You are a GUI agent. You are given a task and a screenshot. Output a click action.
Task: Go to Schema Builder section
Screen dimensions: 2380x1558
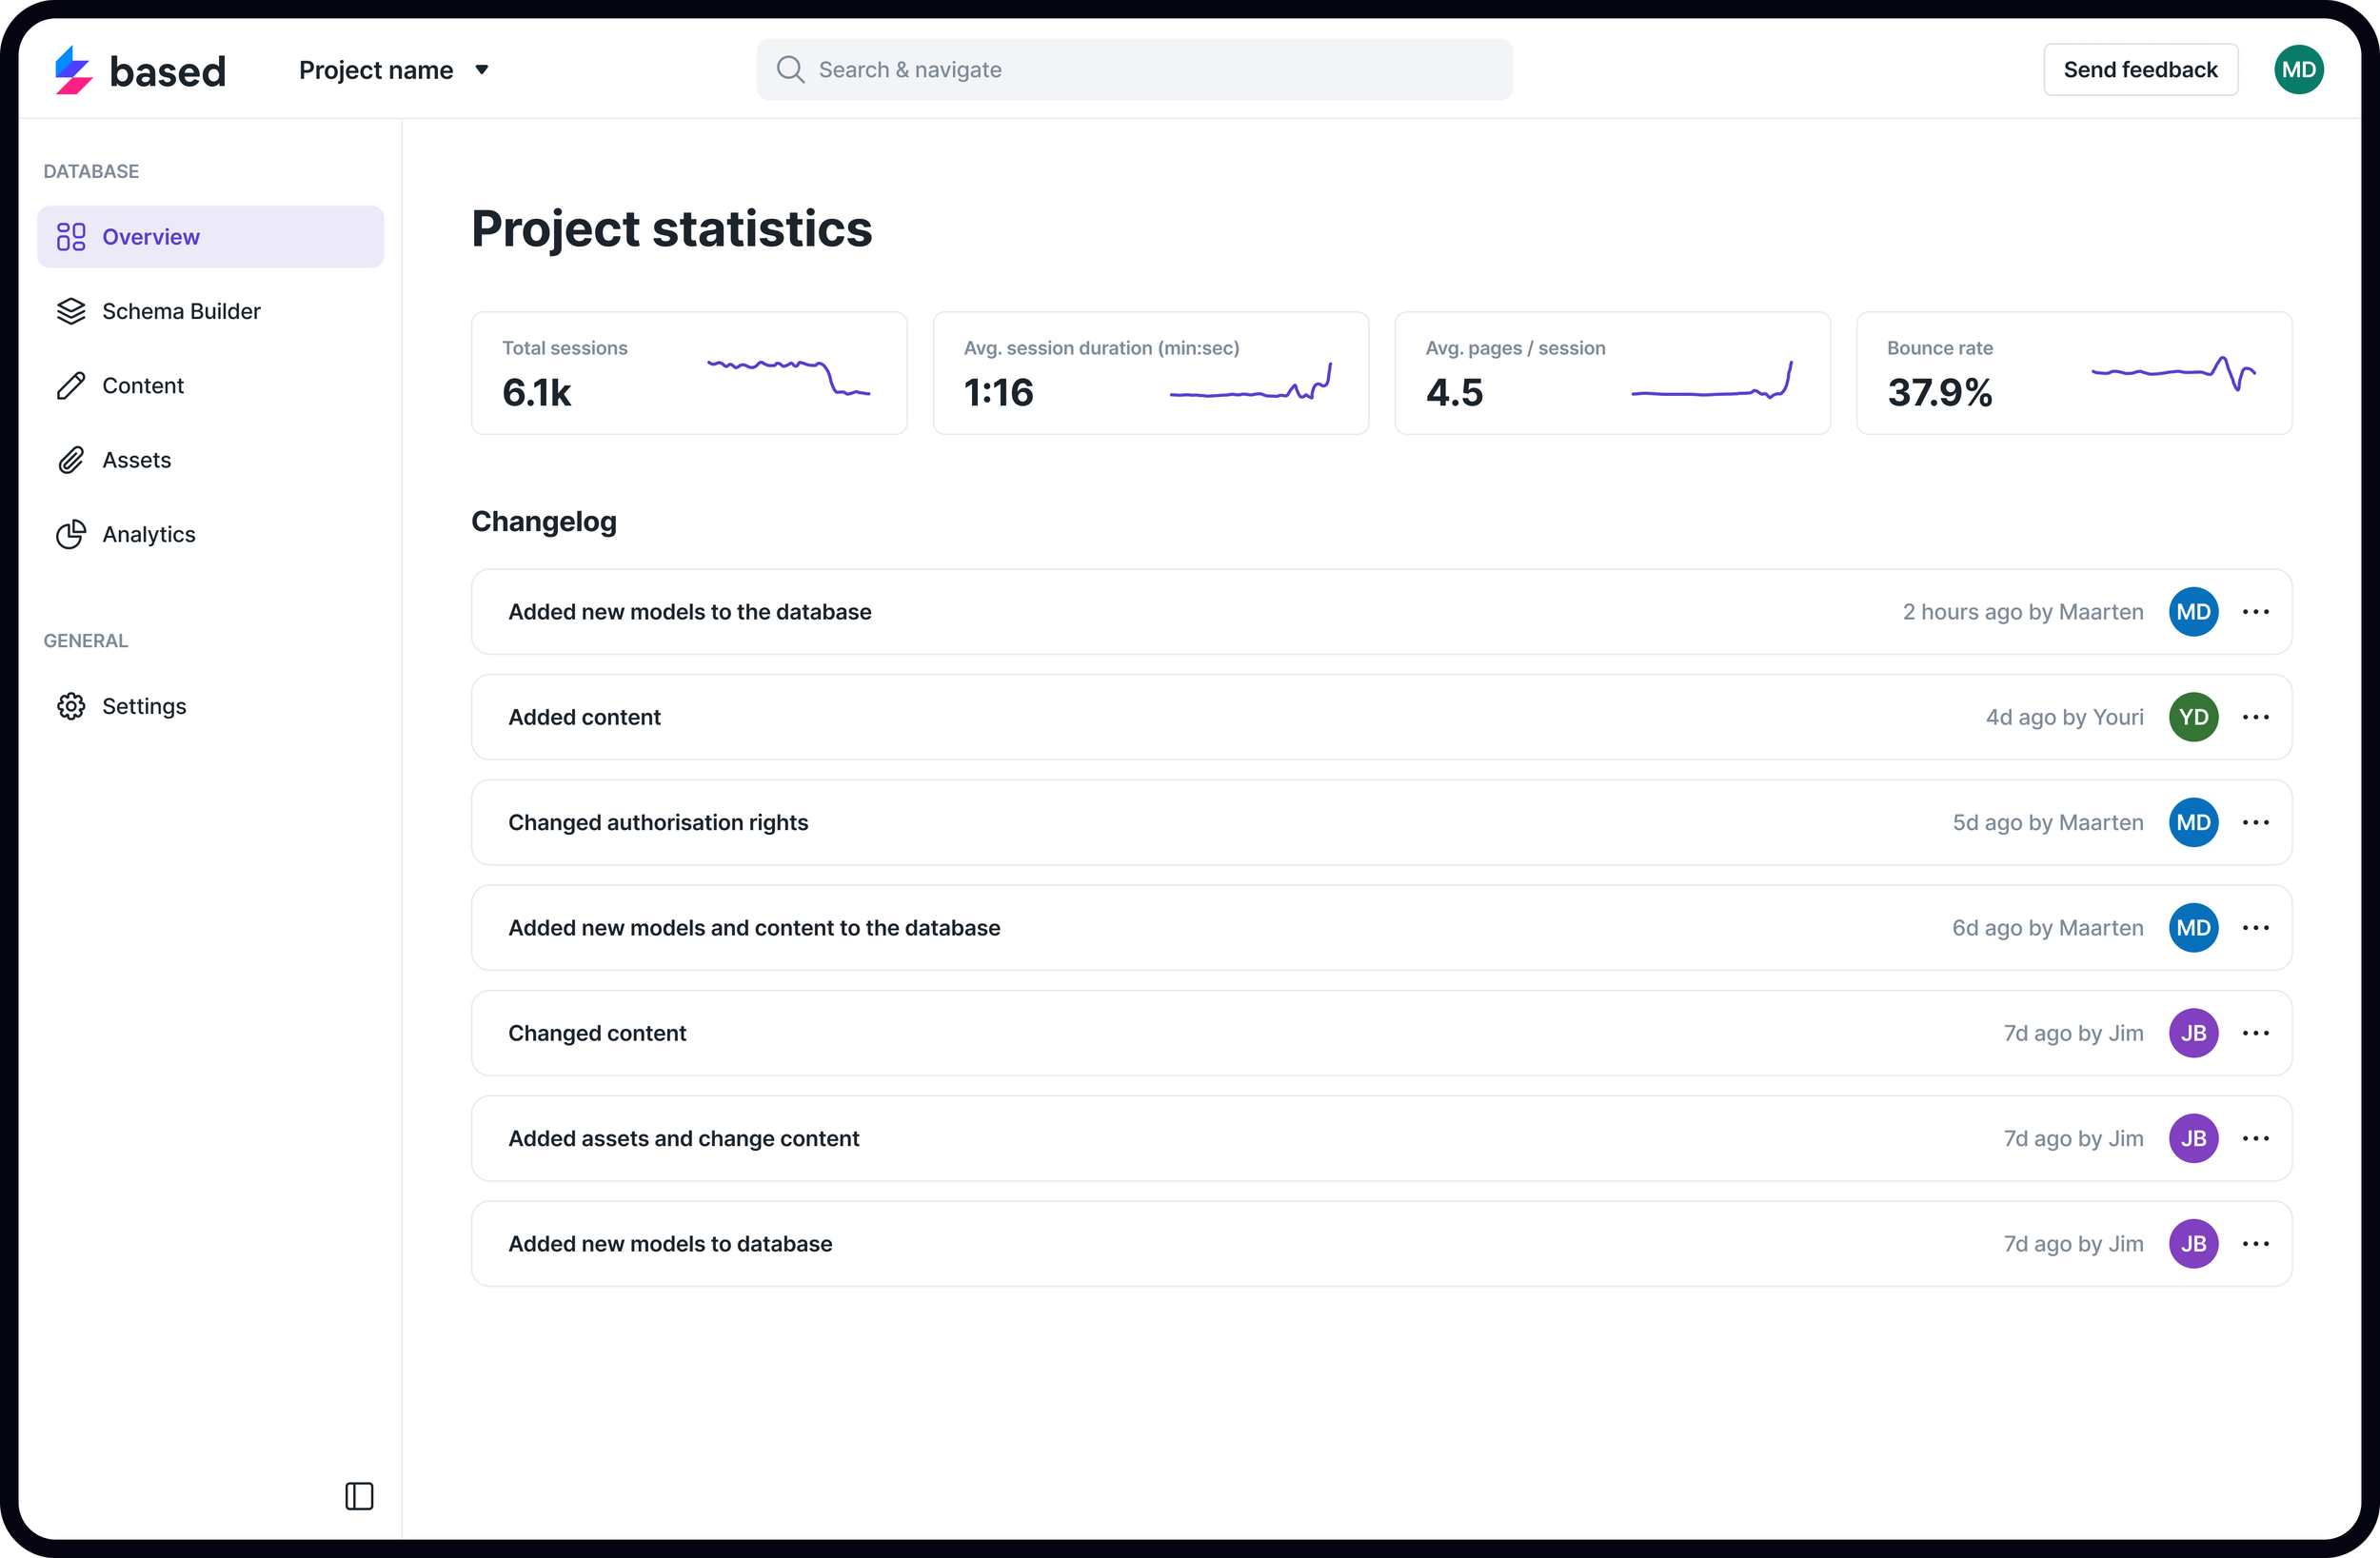tap(181, 311)
